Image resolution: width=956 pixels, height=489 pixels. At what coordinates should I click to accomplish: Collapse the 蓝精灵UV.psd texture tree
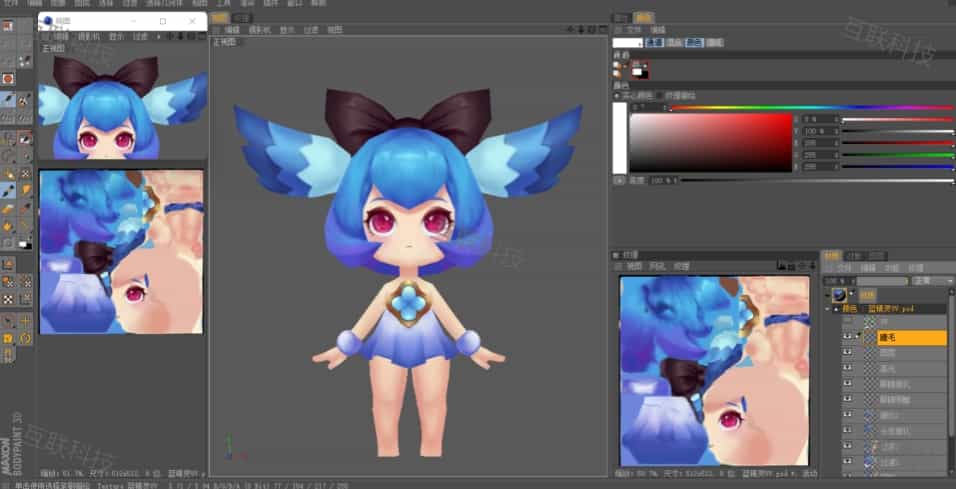tap(827, 309)
